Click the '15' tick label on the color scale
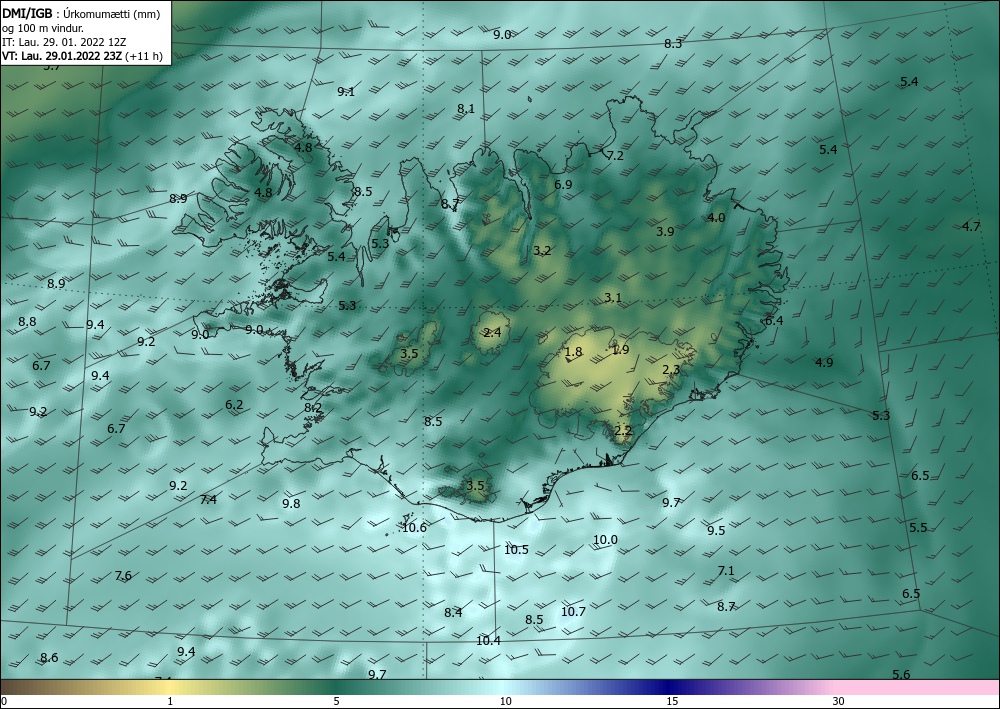This screenshot has width=1000, height=709. 672,701
